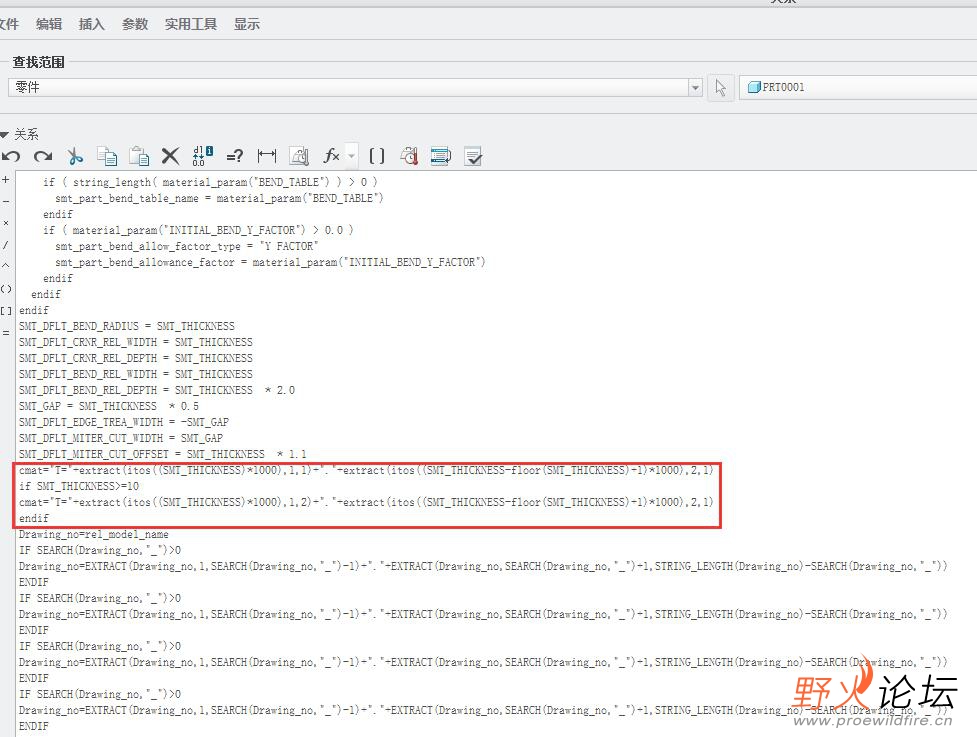Viewport: 977px width, 737px height.
Task: Insert plus operator from side bar
Action: [x=6, y=179]
